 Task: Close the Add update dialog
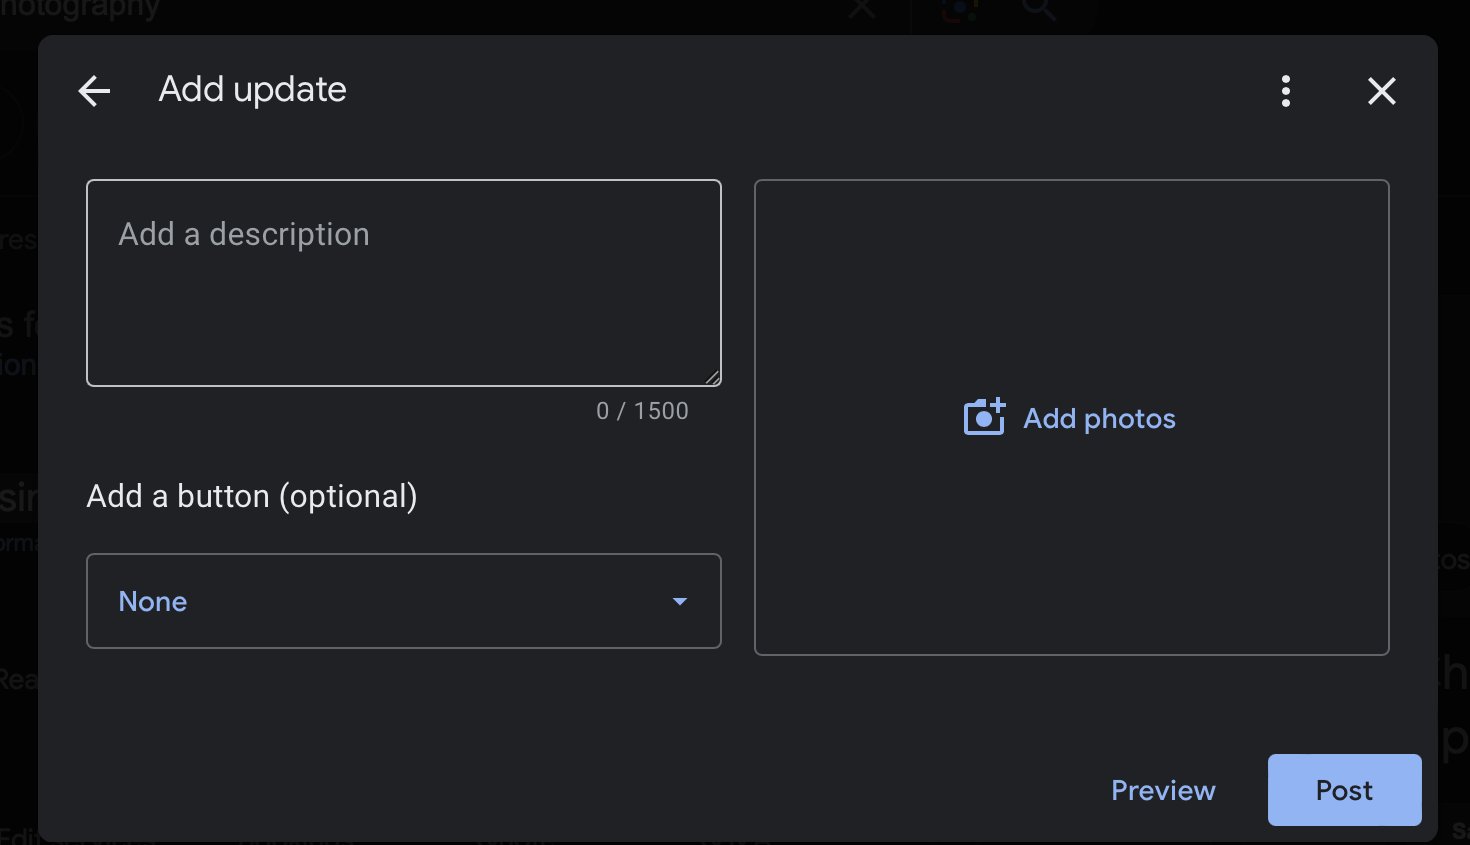click(1381, 90)
